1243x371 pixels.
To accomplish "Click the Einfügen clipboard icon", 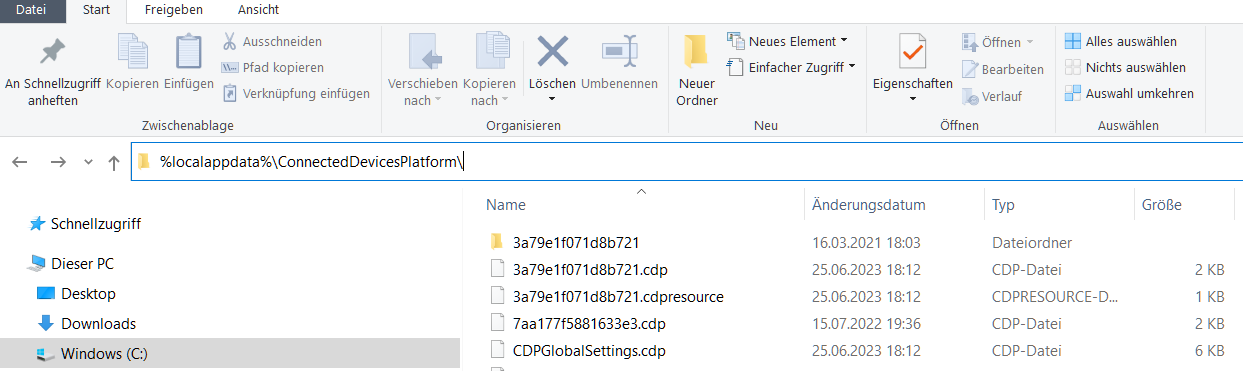I will coord(188,52).
